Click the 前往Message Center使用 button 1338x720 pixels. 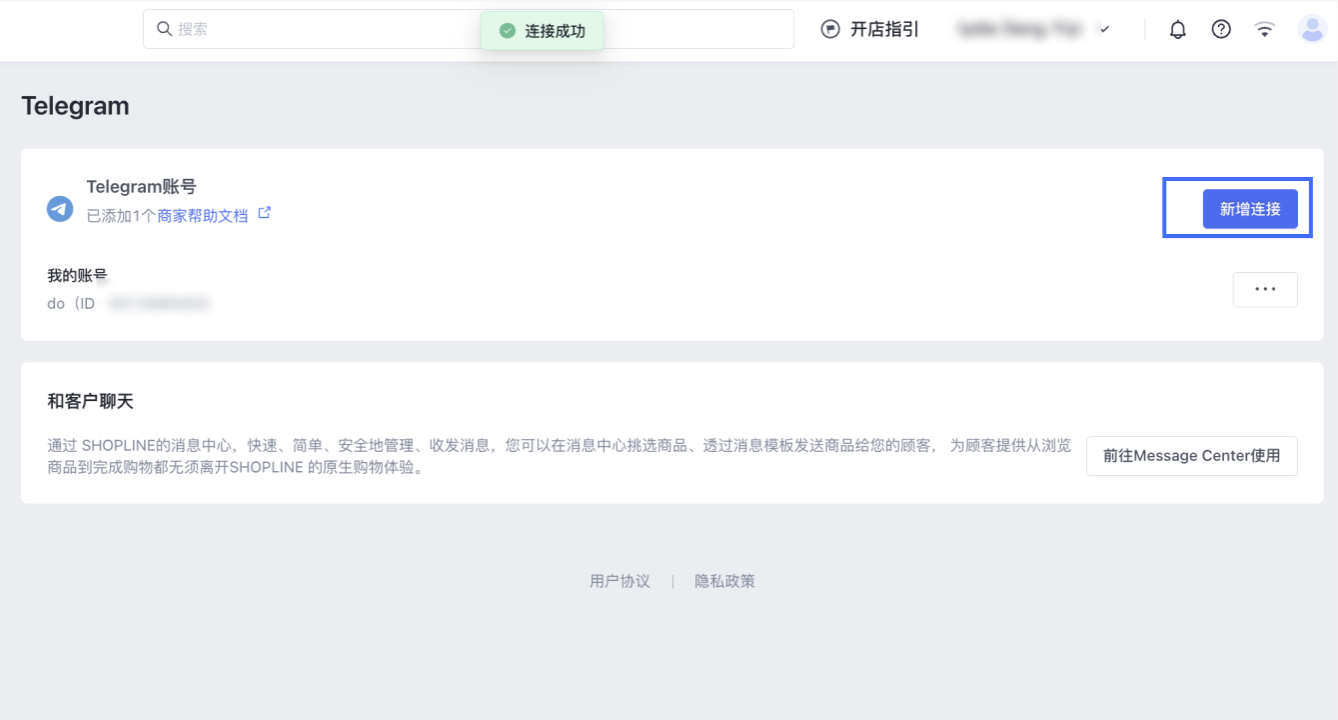pyautogui.click(x=1191, y=455)
